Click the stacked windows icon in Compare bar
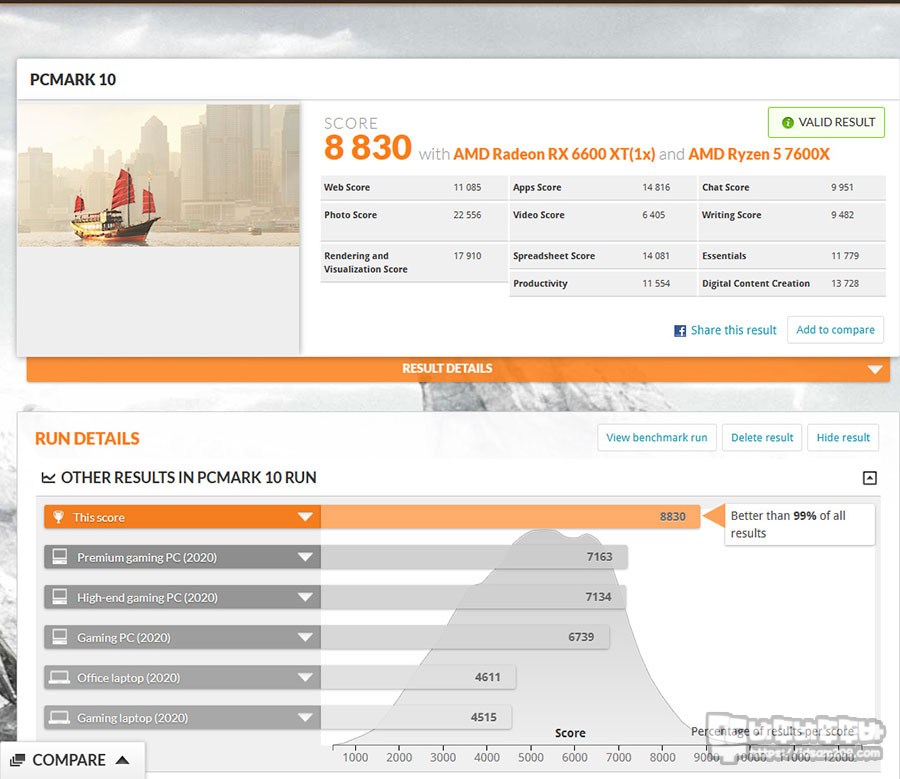 [x=18, y=760]
